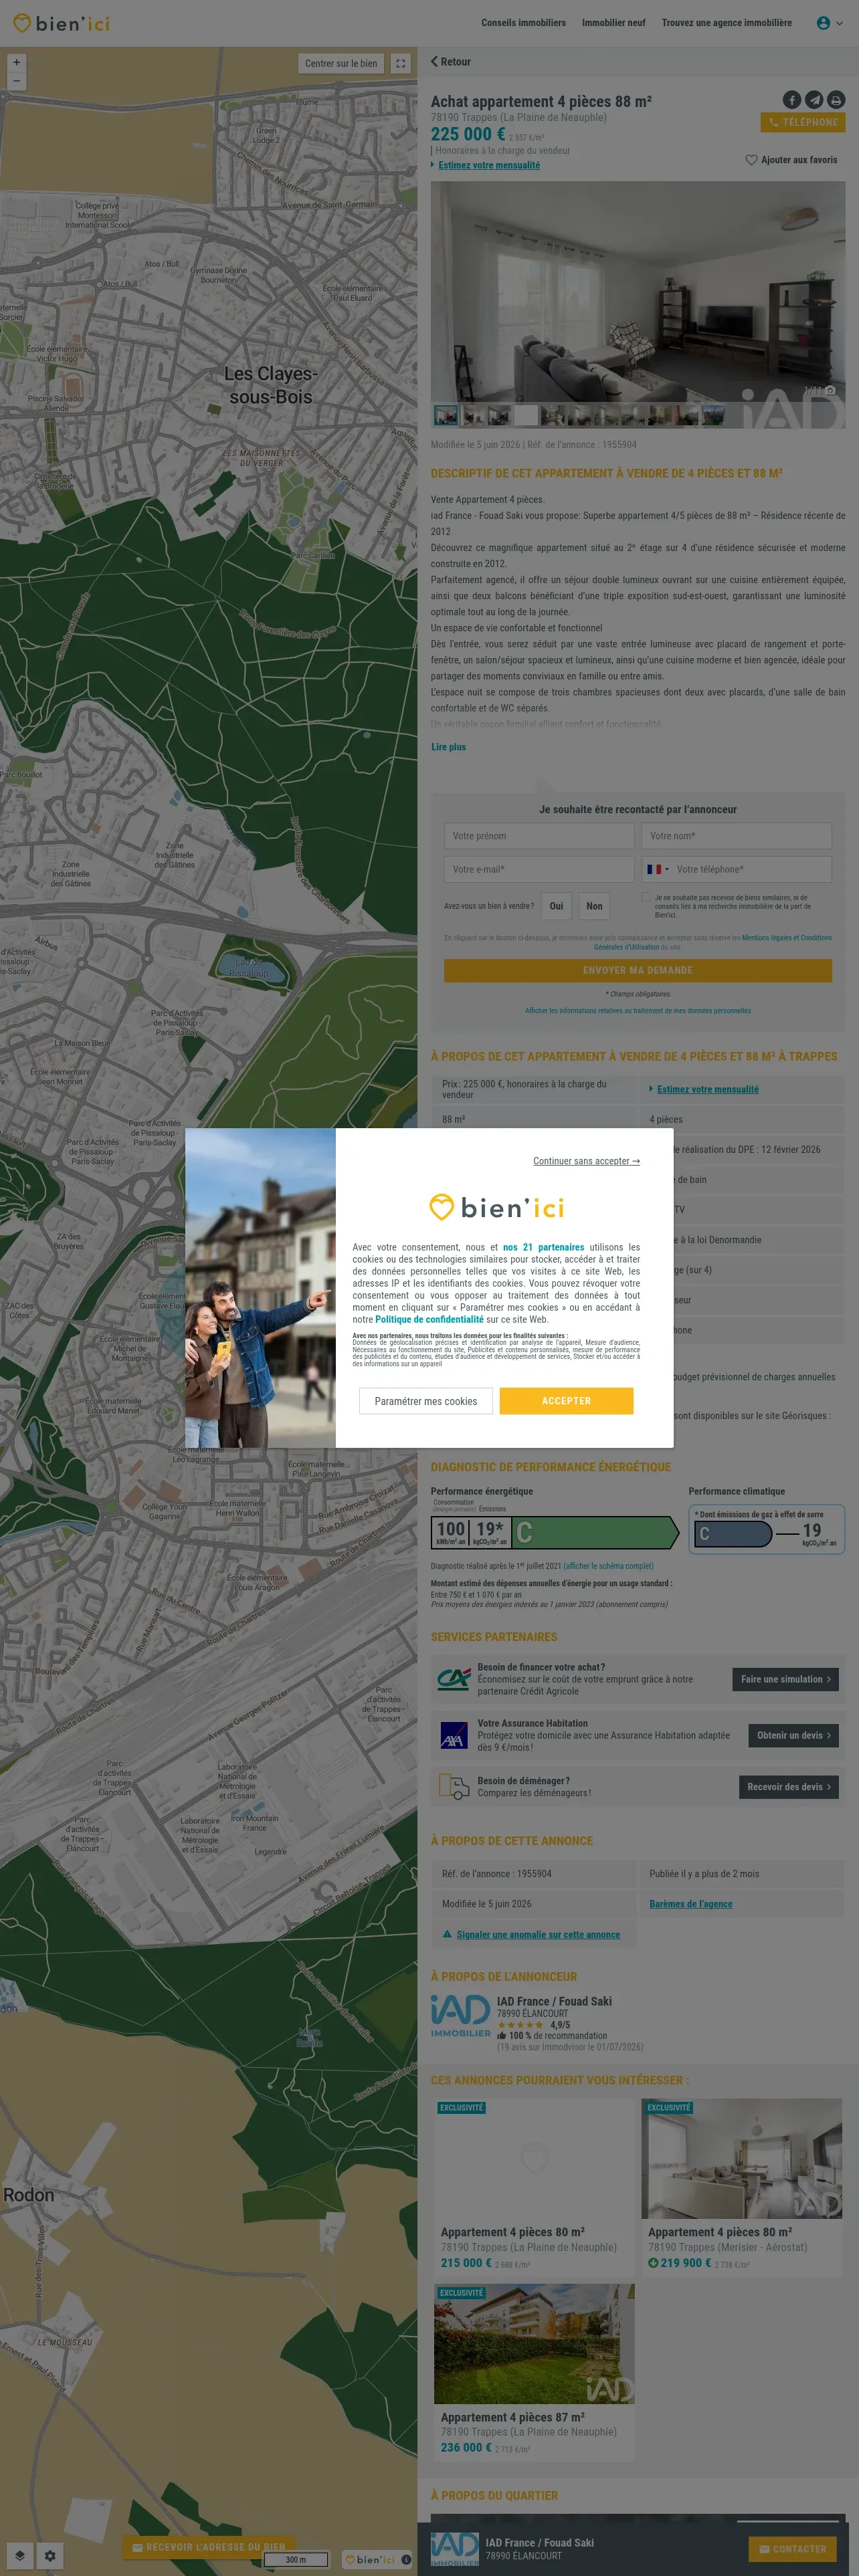Print the listing with the printer icon

[x=836, y=100]
